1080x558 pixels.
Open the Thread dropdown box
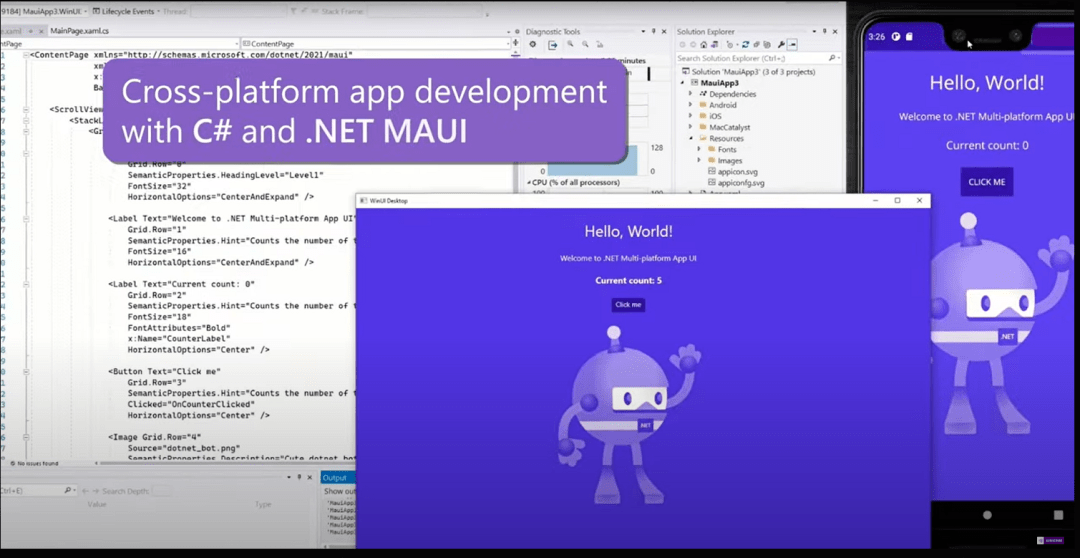[238, 12]
